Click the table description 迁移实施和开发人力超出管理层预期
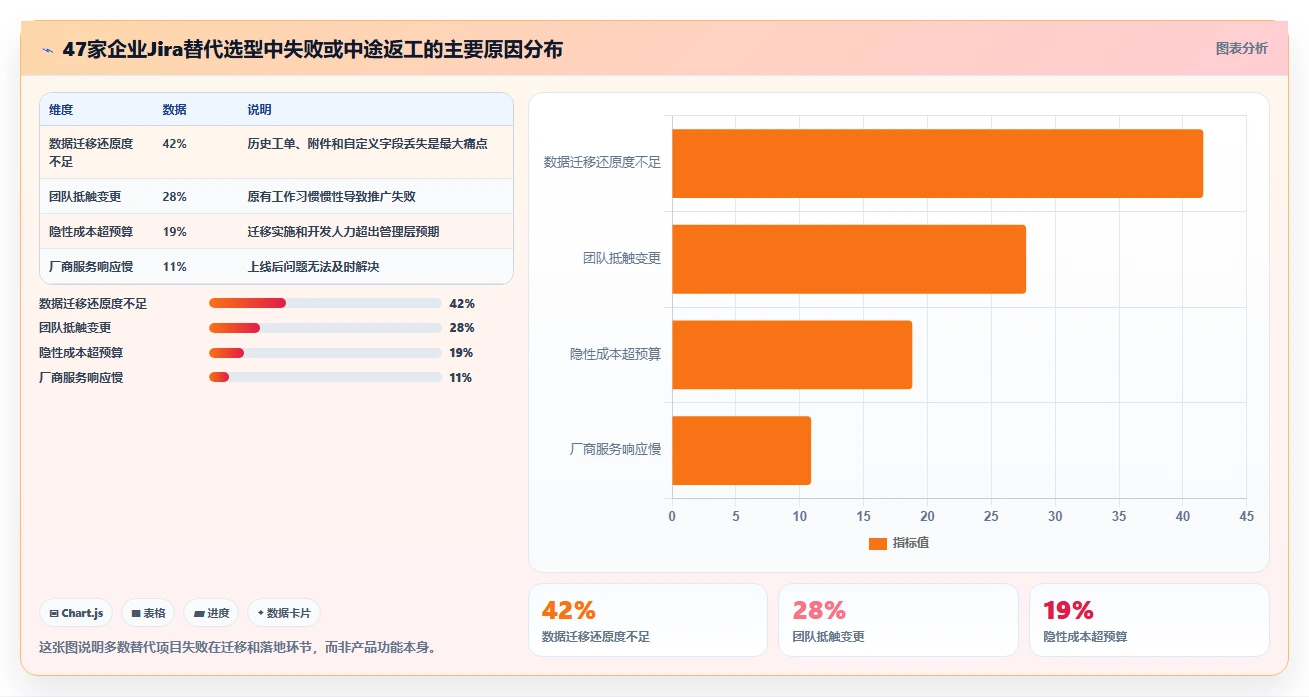 pos(343,232)
